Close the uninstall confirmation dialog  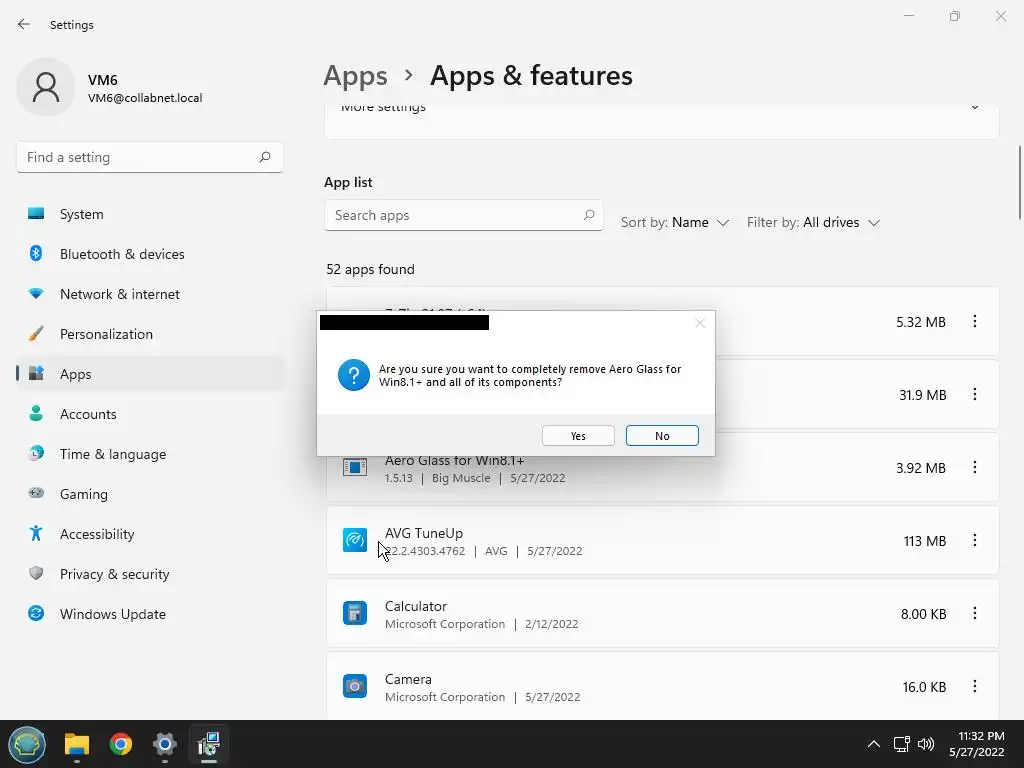click(x=700, y=323)
